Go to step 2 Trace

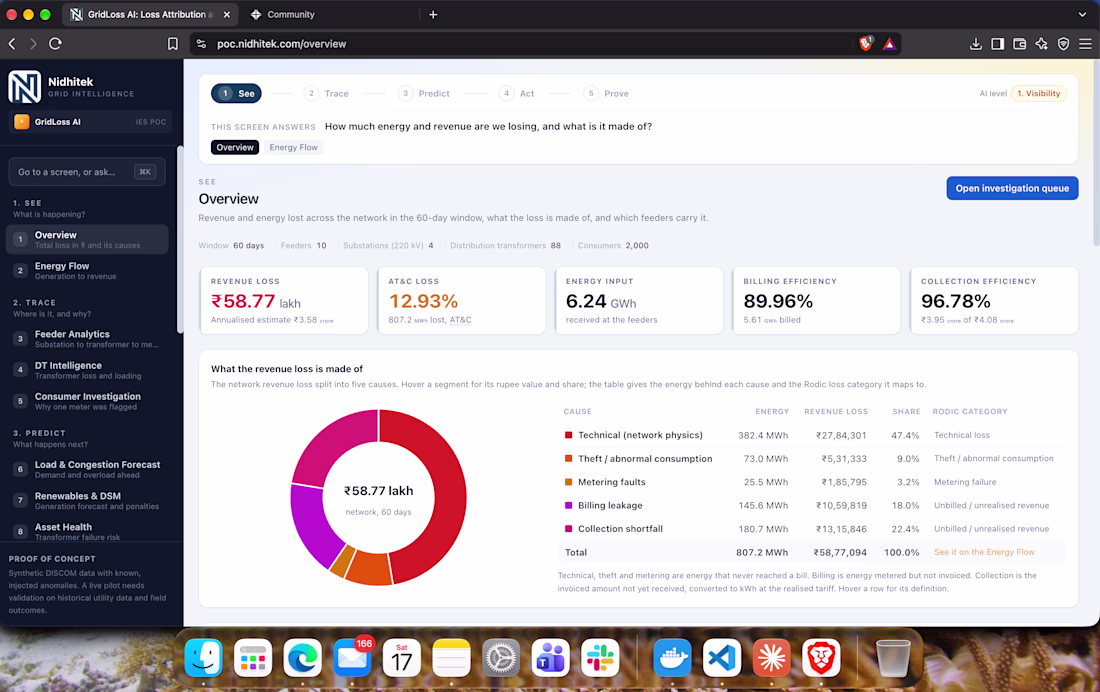[x=326, y=93]
